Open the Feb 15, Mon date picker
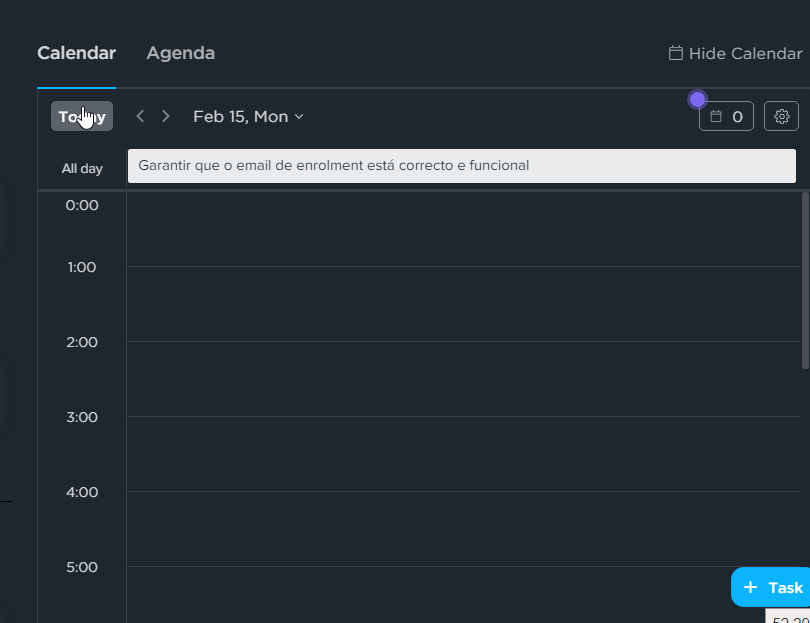810x623 pixels. coord(240,116)
